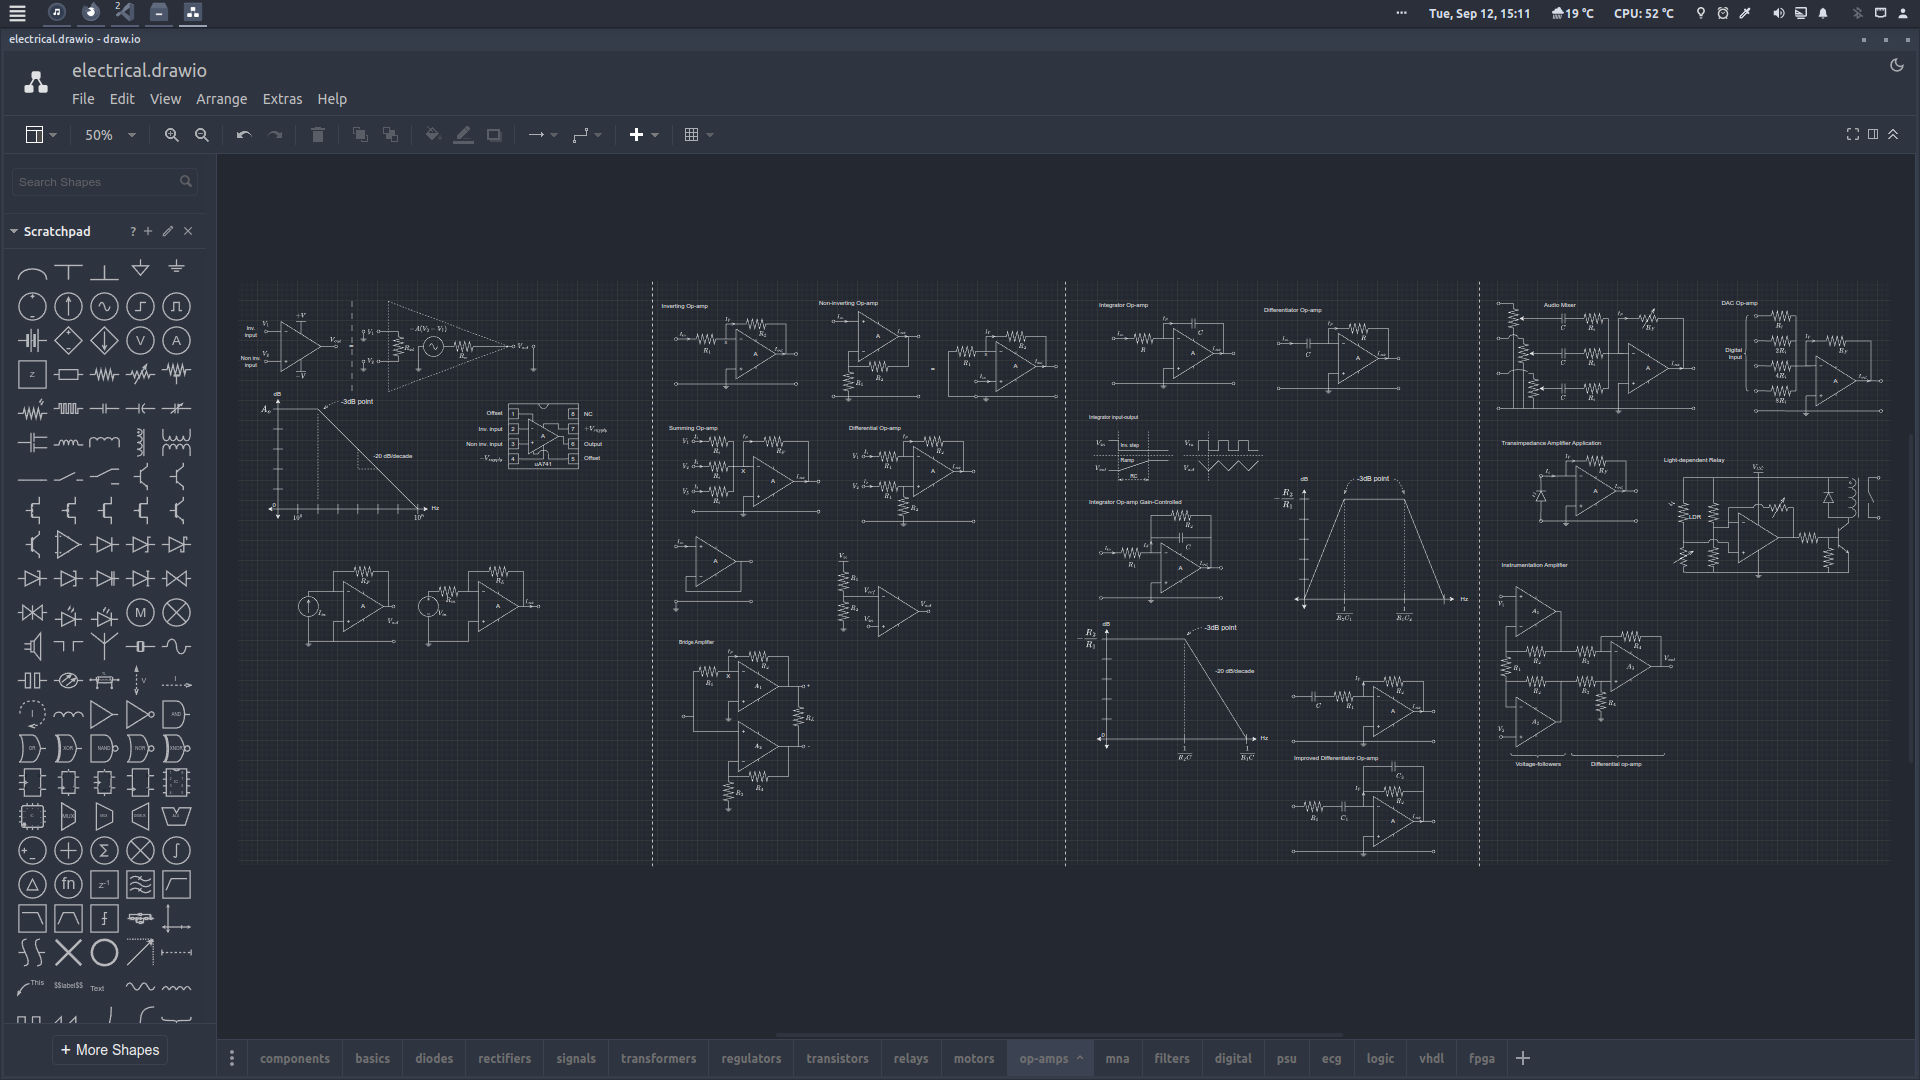Select the antenna shape in Scratchpad
This screenshot has width=1920, height=1080.
click(104, 647)
